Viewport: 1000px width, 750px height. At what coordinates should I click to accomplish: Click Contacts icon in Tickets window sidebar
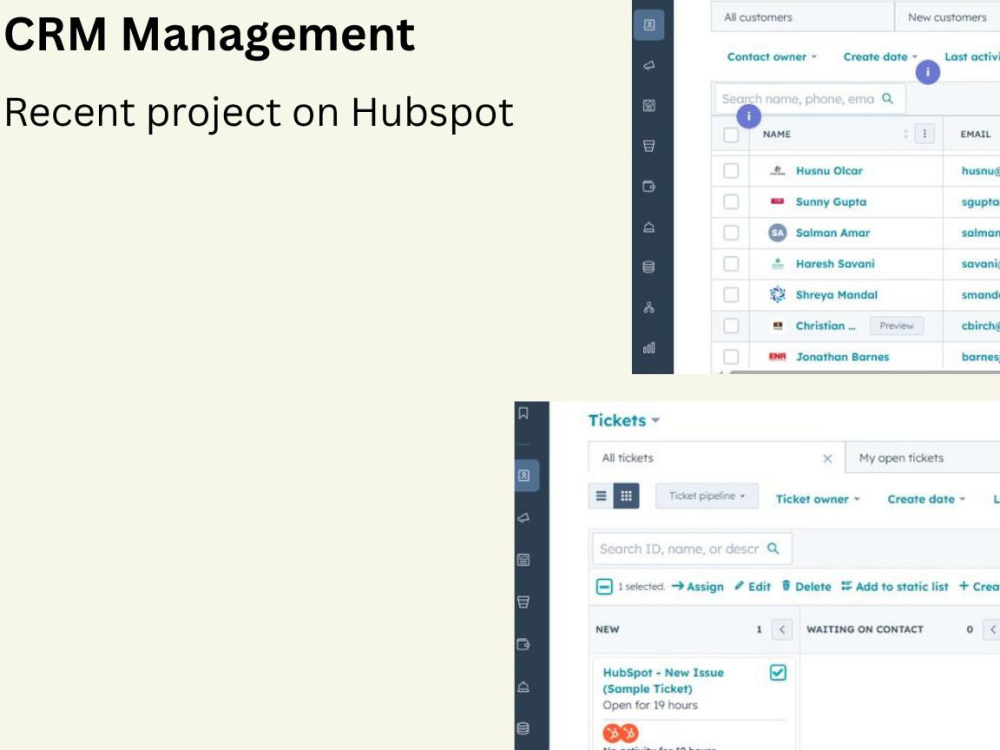coord(524,476)
